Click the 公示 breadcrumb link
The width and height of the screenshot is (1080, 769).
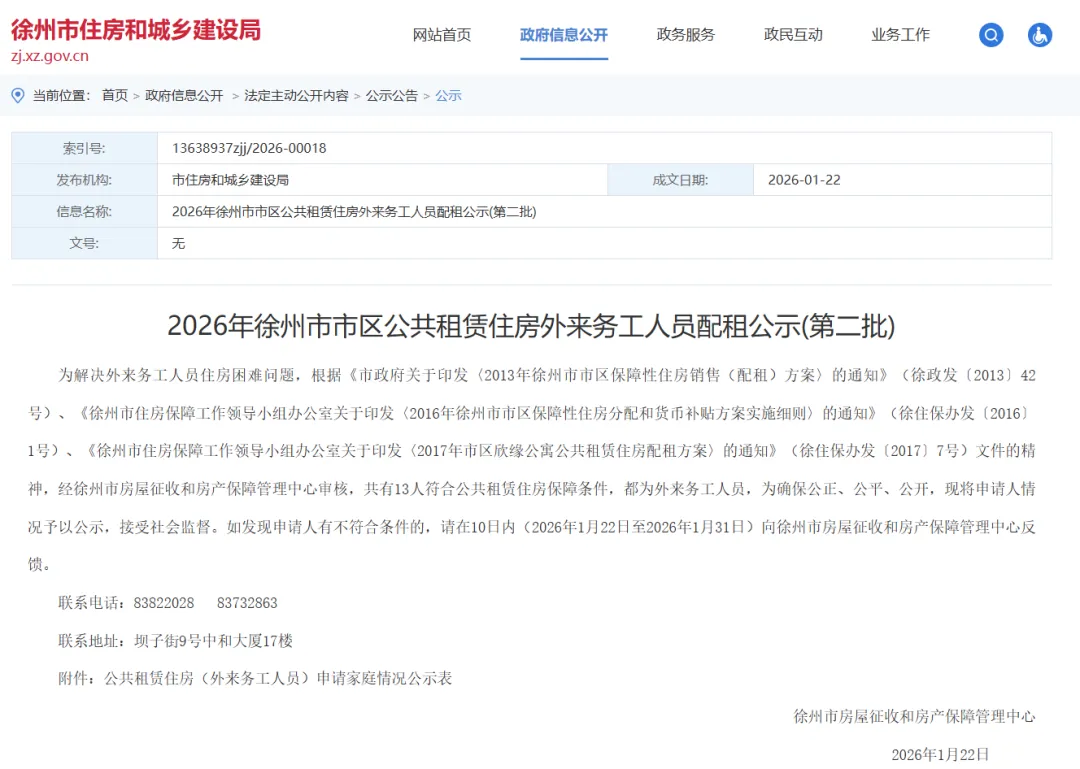448,96
